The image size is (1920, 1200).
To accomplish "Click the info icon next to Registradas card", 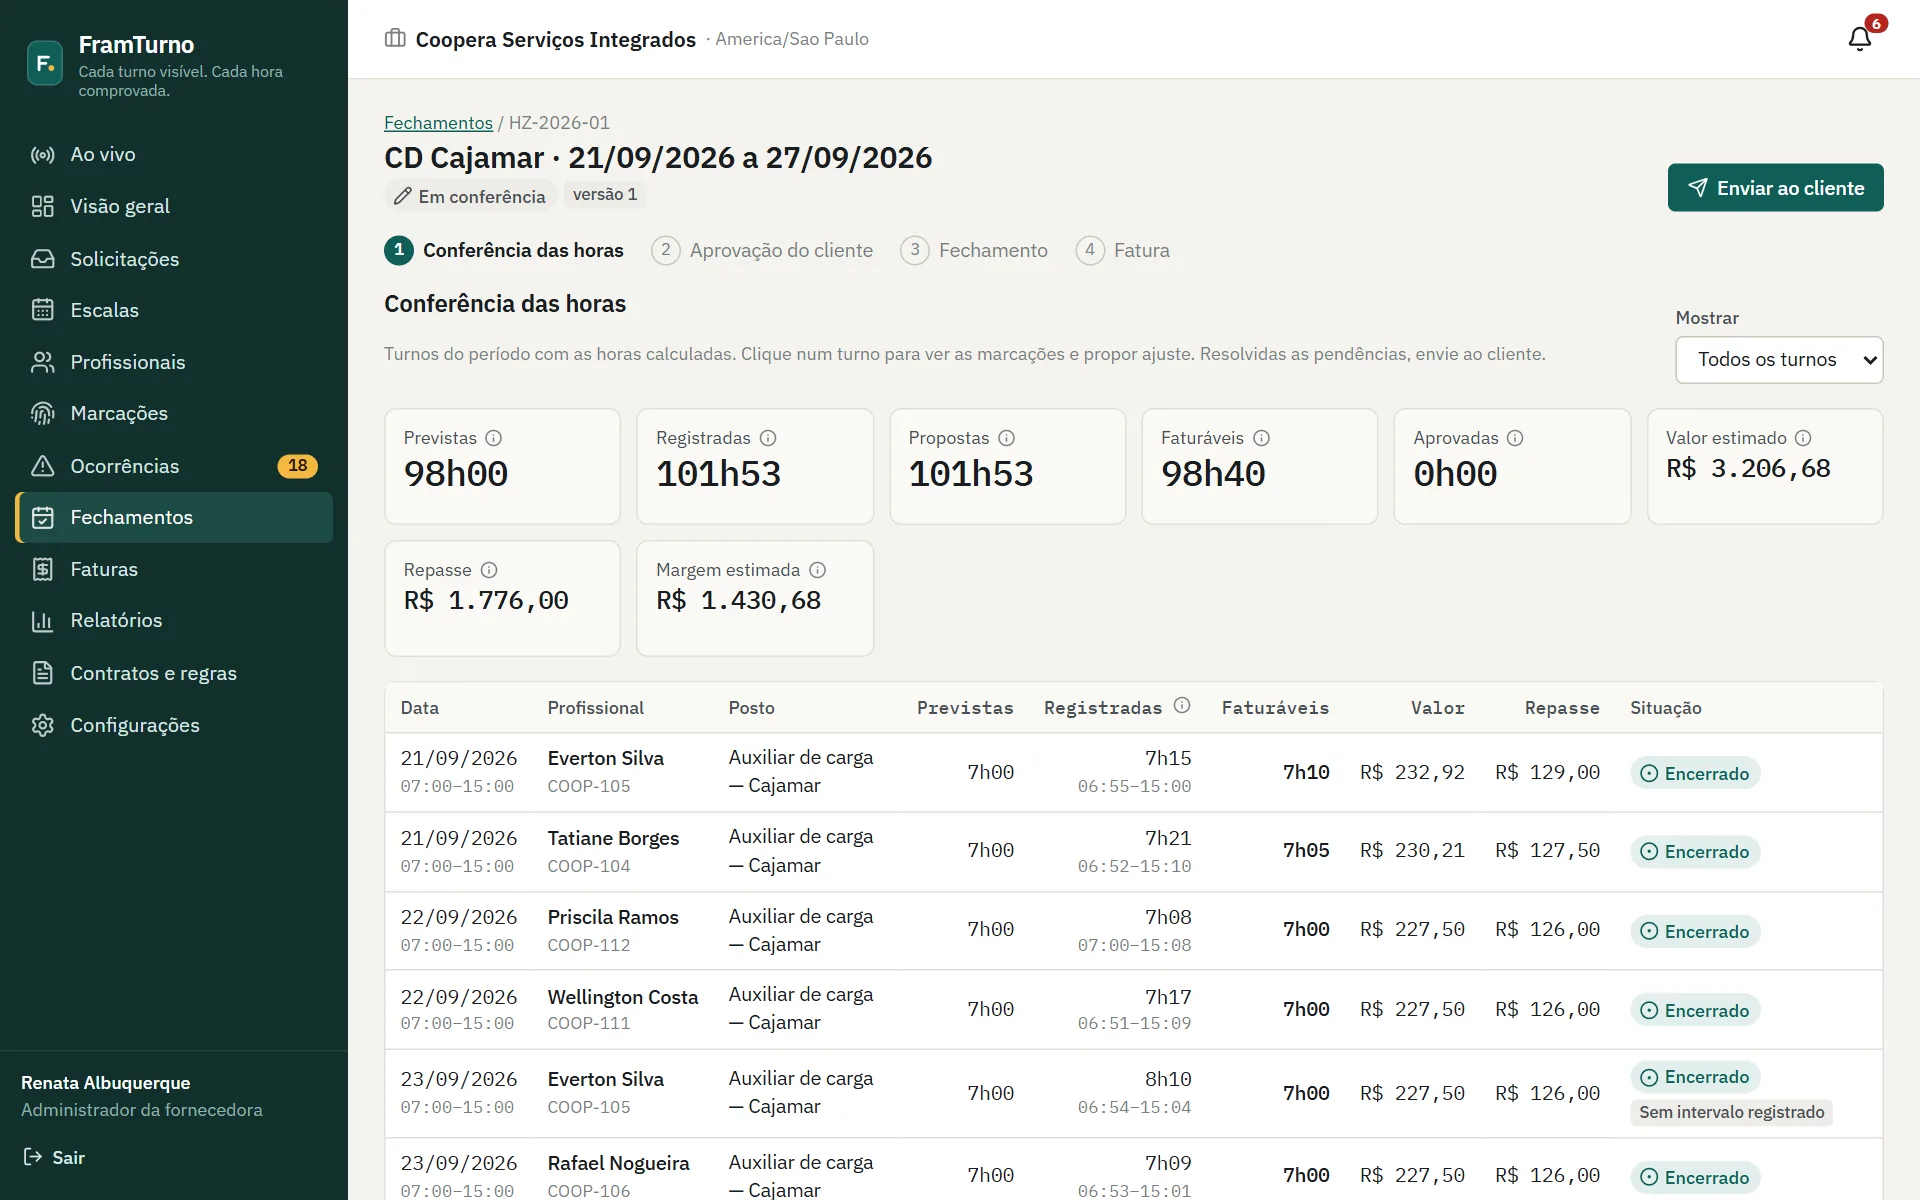I will (768, 438).
